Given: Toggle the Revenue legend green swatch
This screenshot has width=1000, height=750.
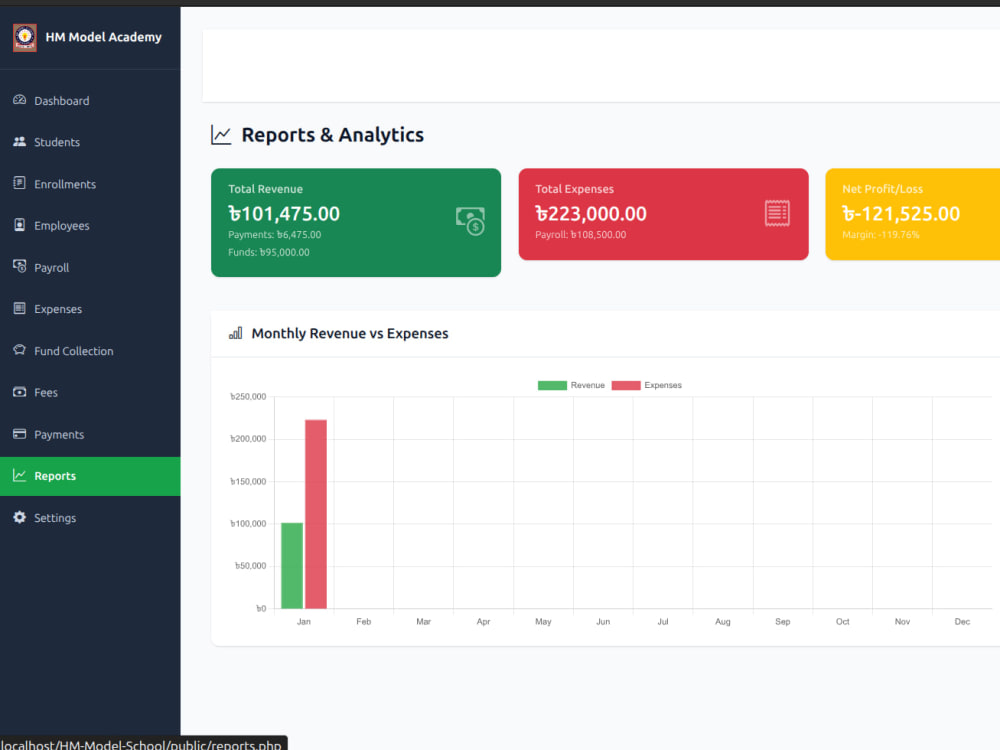Looking at the screenshot, I should click(552, 385).
